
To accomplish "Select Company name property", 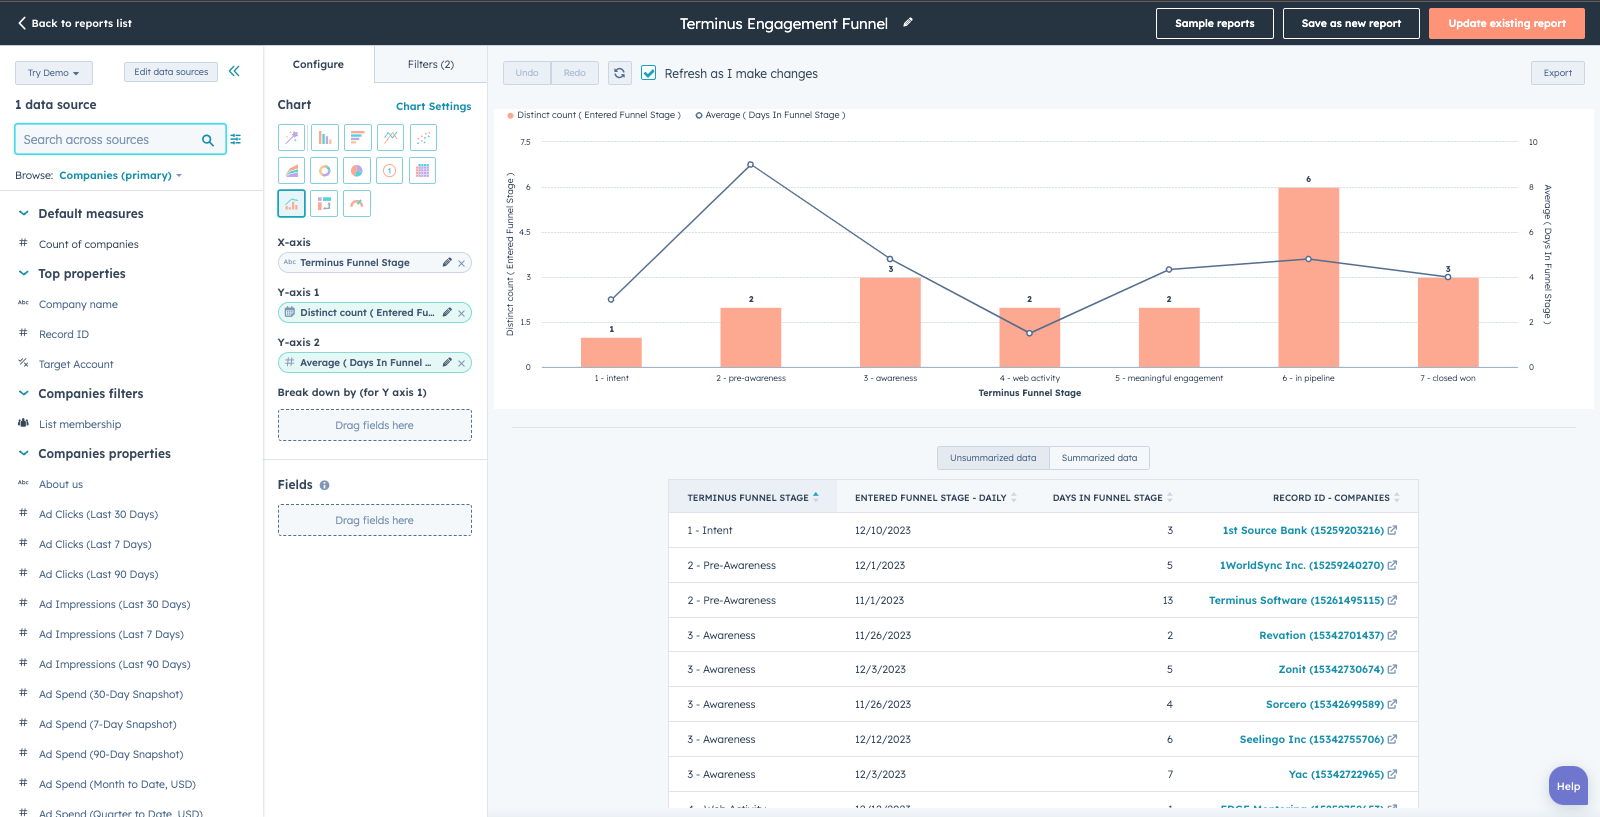I will [x=78, y=304].
